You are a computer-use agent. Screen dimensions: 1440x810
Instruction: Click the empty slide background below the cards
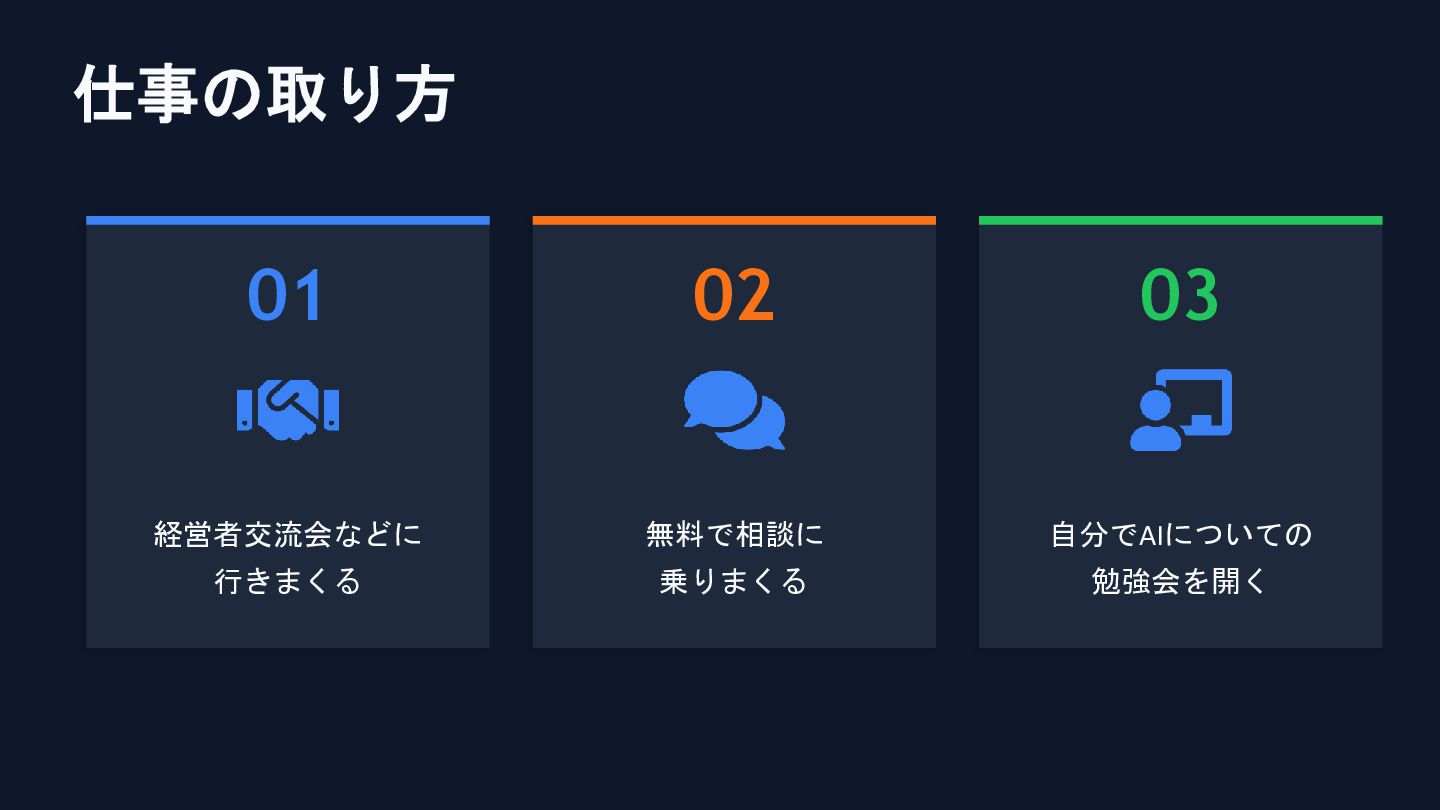point(720,730)
